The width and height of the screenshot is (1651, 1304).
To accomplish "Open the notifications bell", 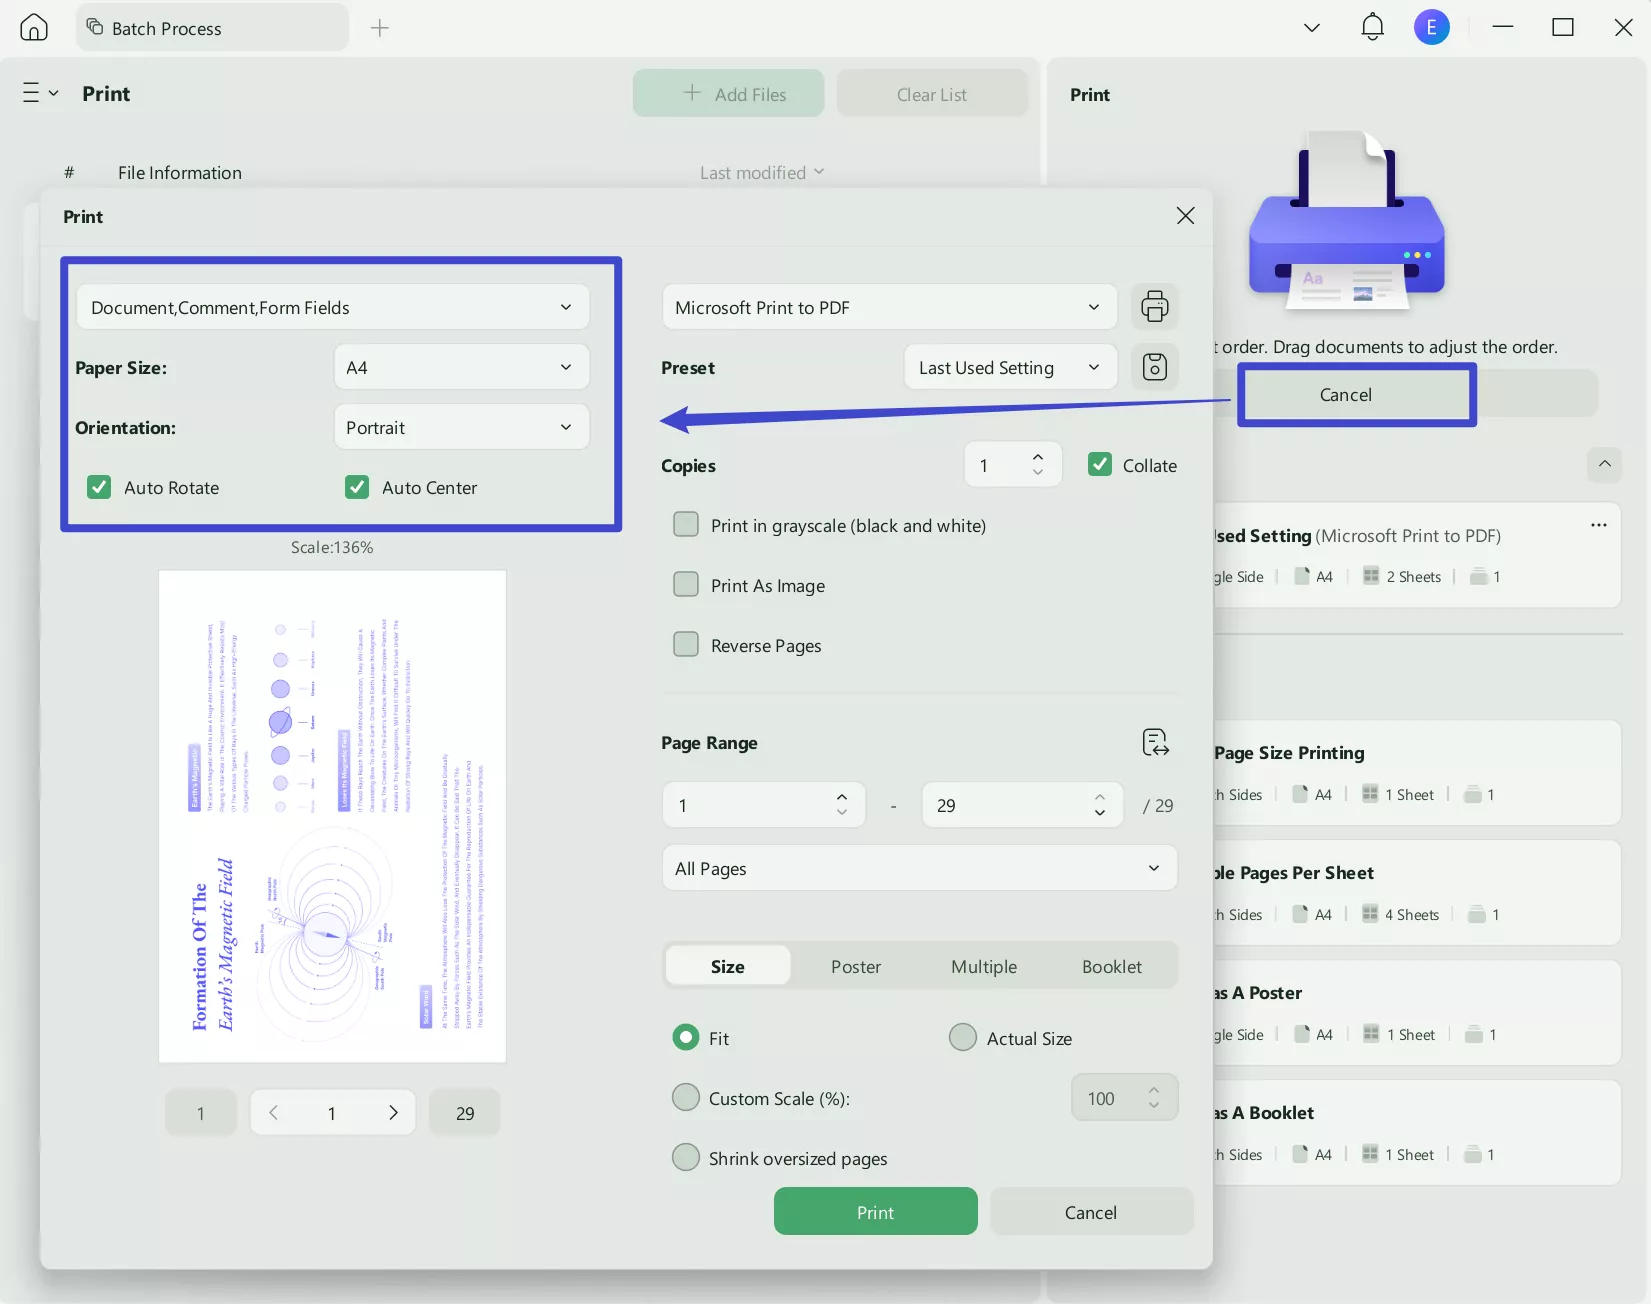I will coord(1372,27).
